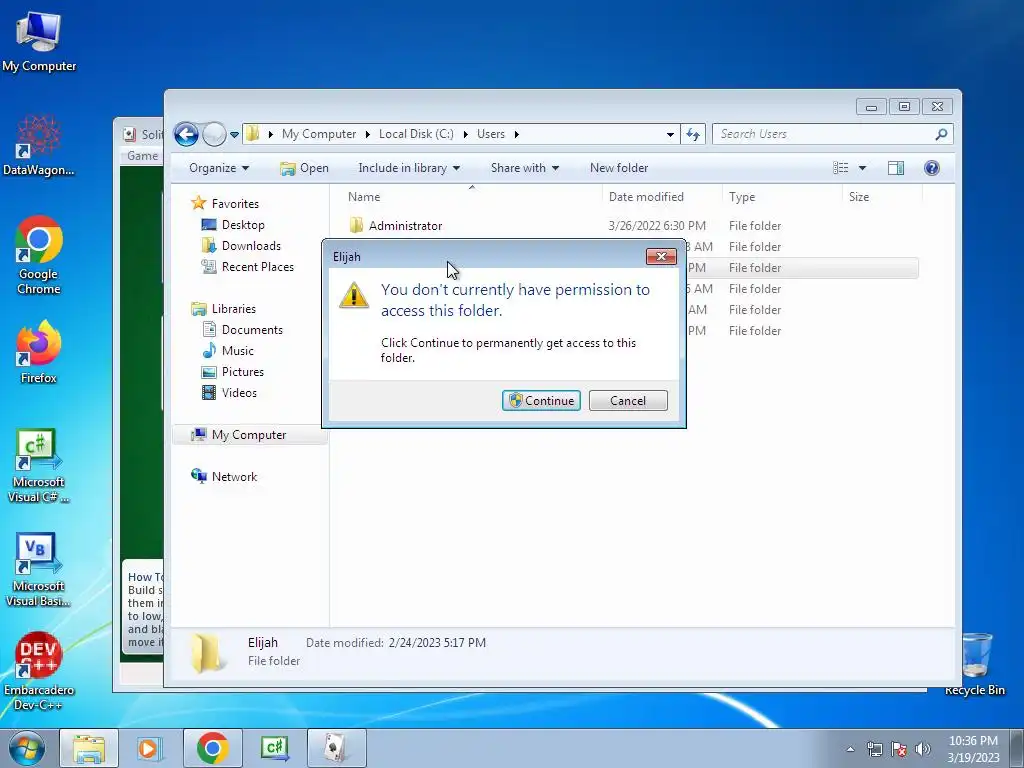Open the Pictures library
Image resolution: width=1024 pixels, height=768 pixels.
pos(242,372)
